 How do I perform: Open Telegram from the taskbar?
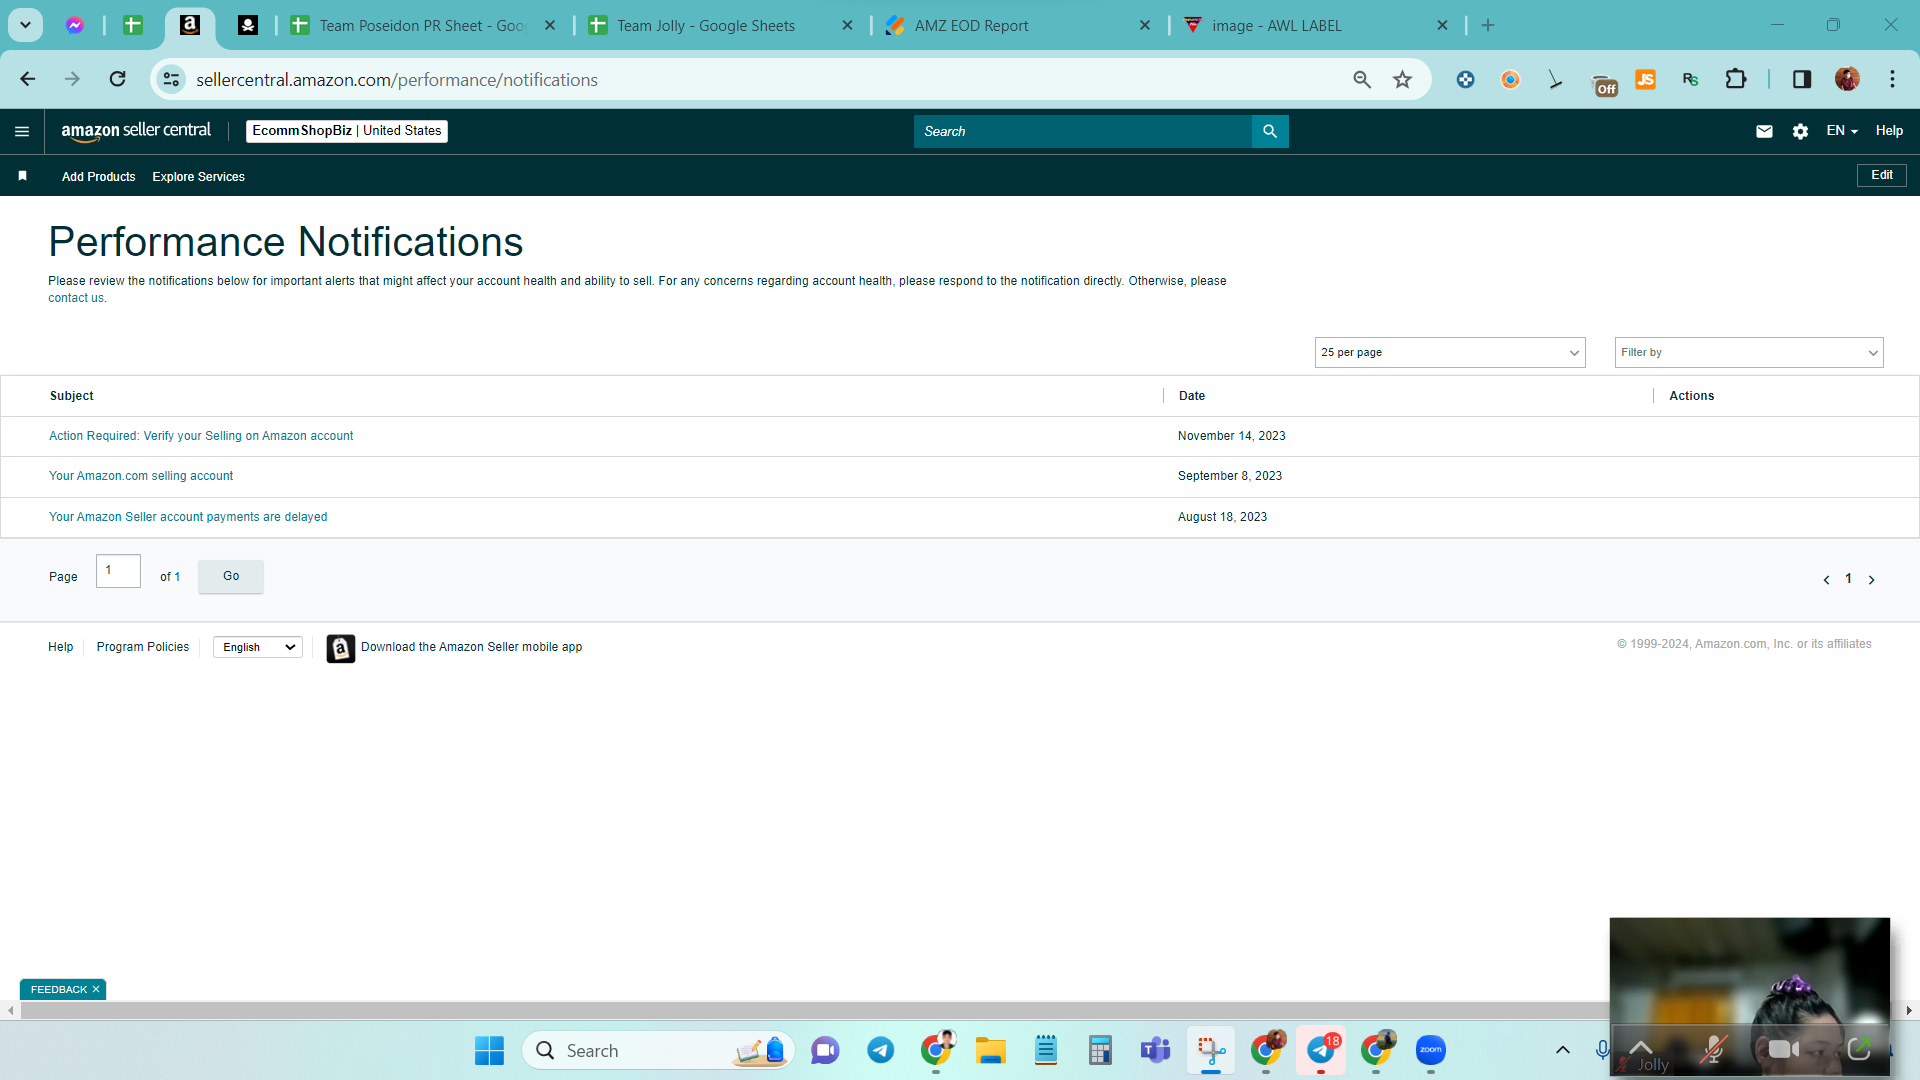pyautogui.click(x=880, y=1050)
